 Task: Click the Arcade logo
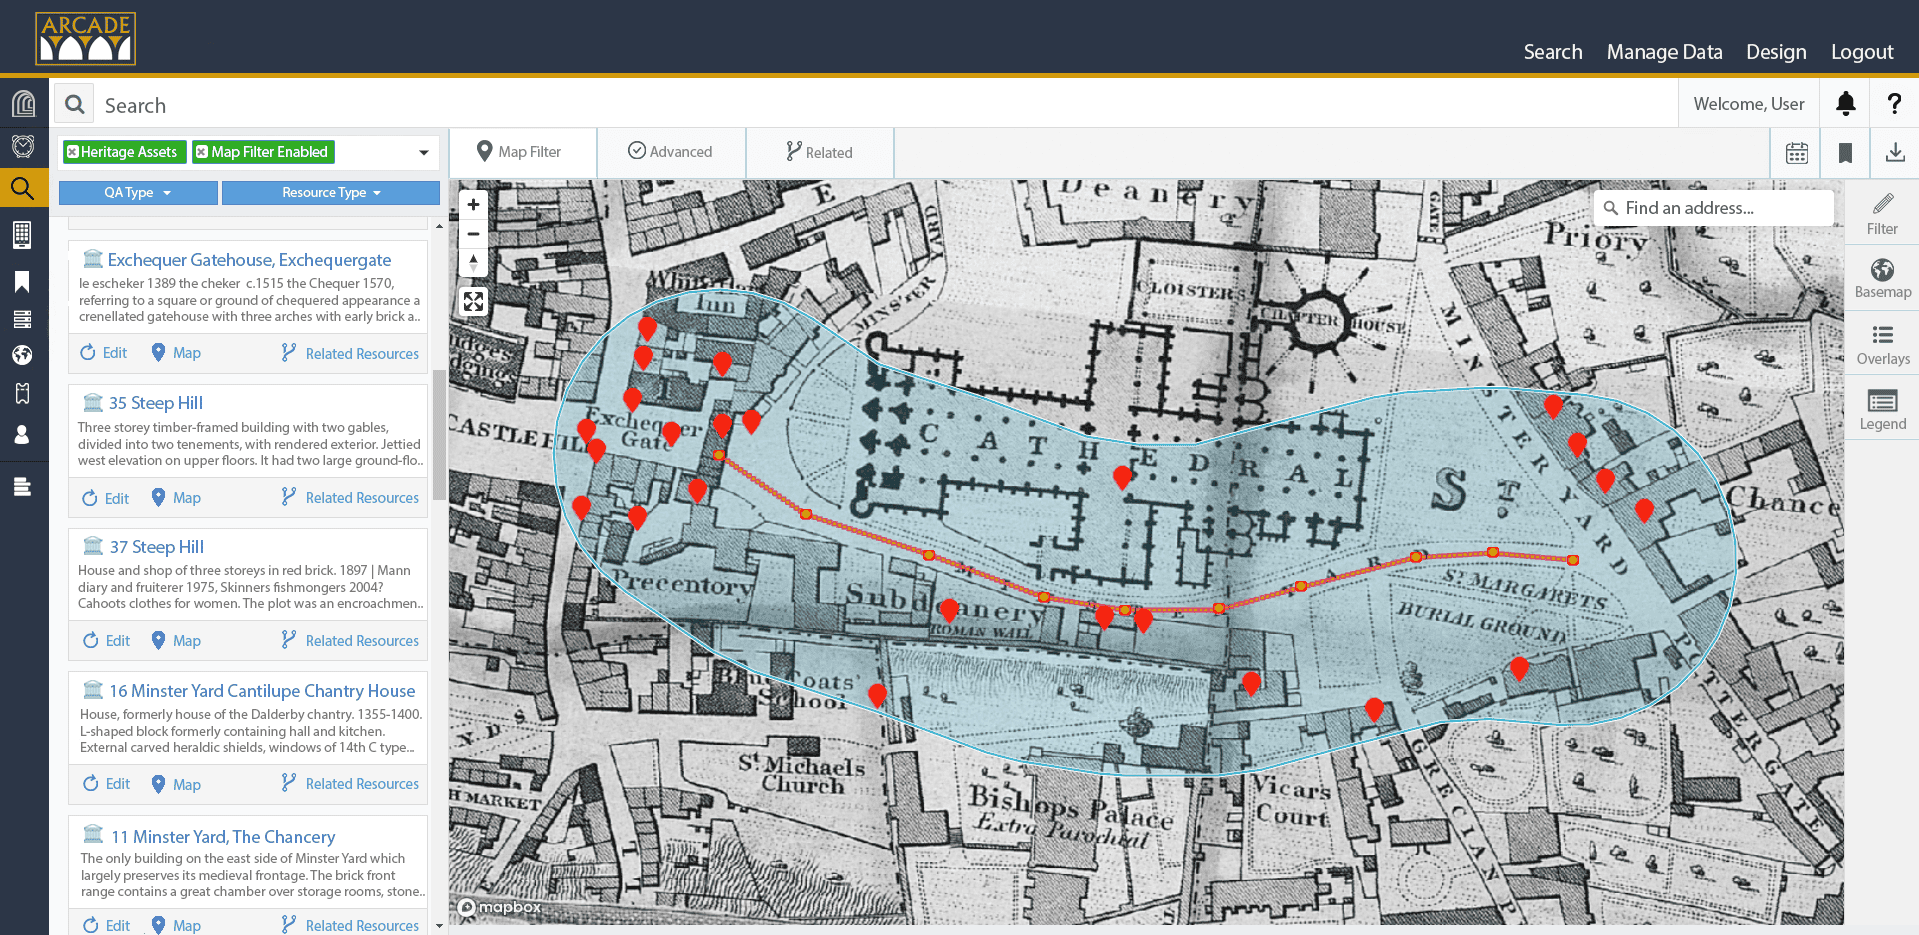[x=85, y=38]
